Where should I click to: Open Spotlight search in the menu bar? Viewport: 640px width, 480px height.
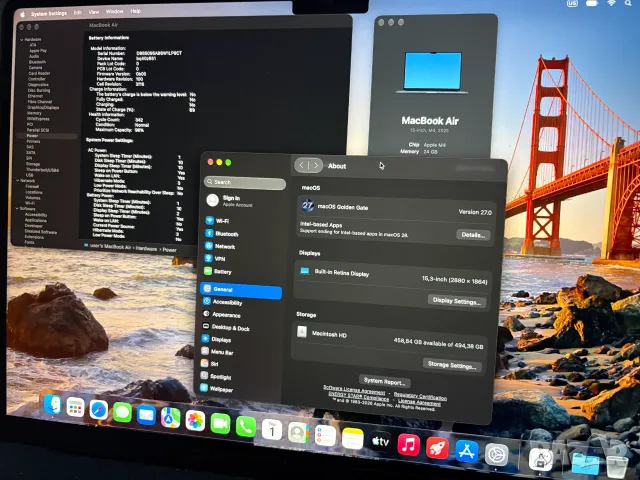(629, 3)
